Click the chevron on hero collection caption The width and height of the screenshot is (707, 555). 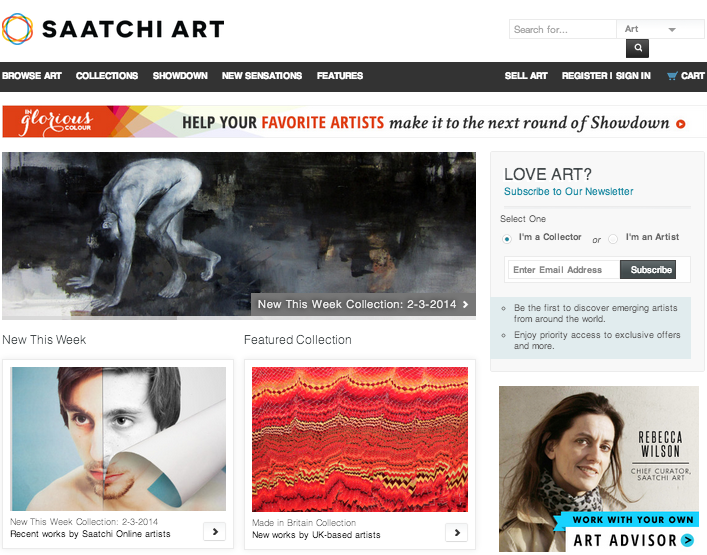pyautogui.click(x=465, y=304)
